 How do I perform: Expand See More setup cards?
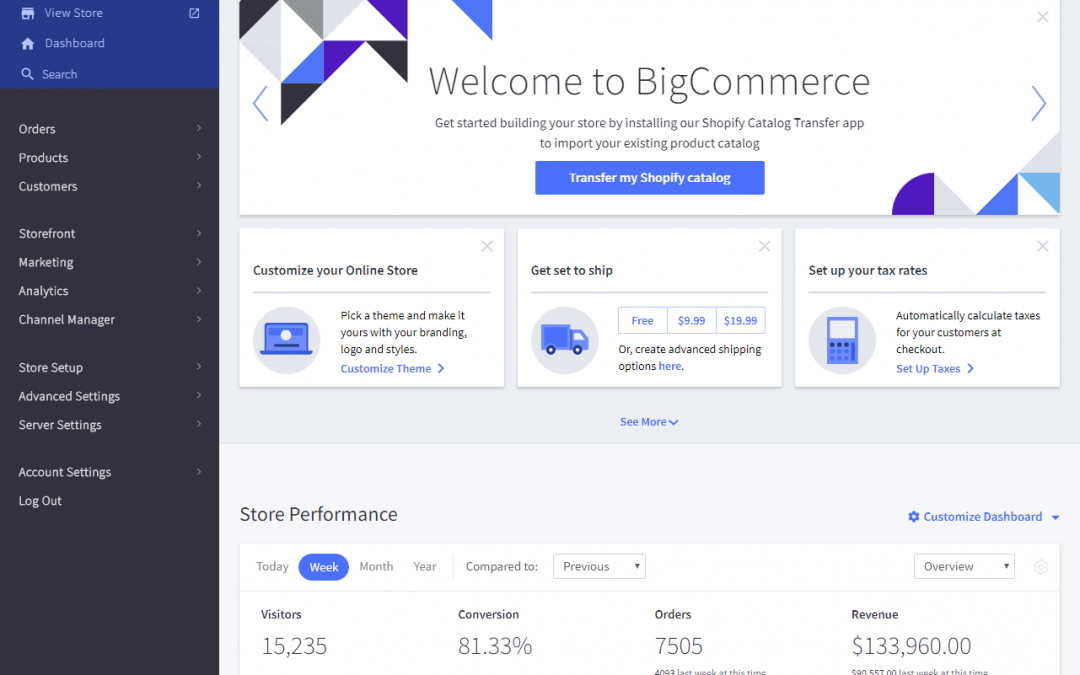pos(649,422)
